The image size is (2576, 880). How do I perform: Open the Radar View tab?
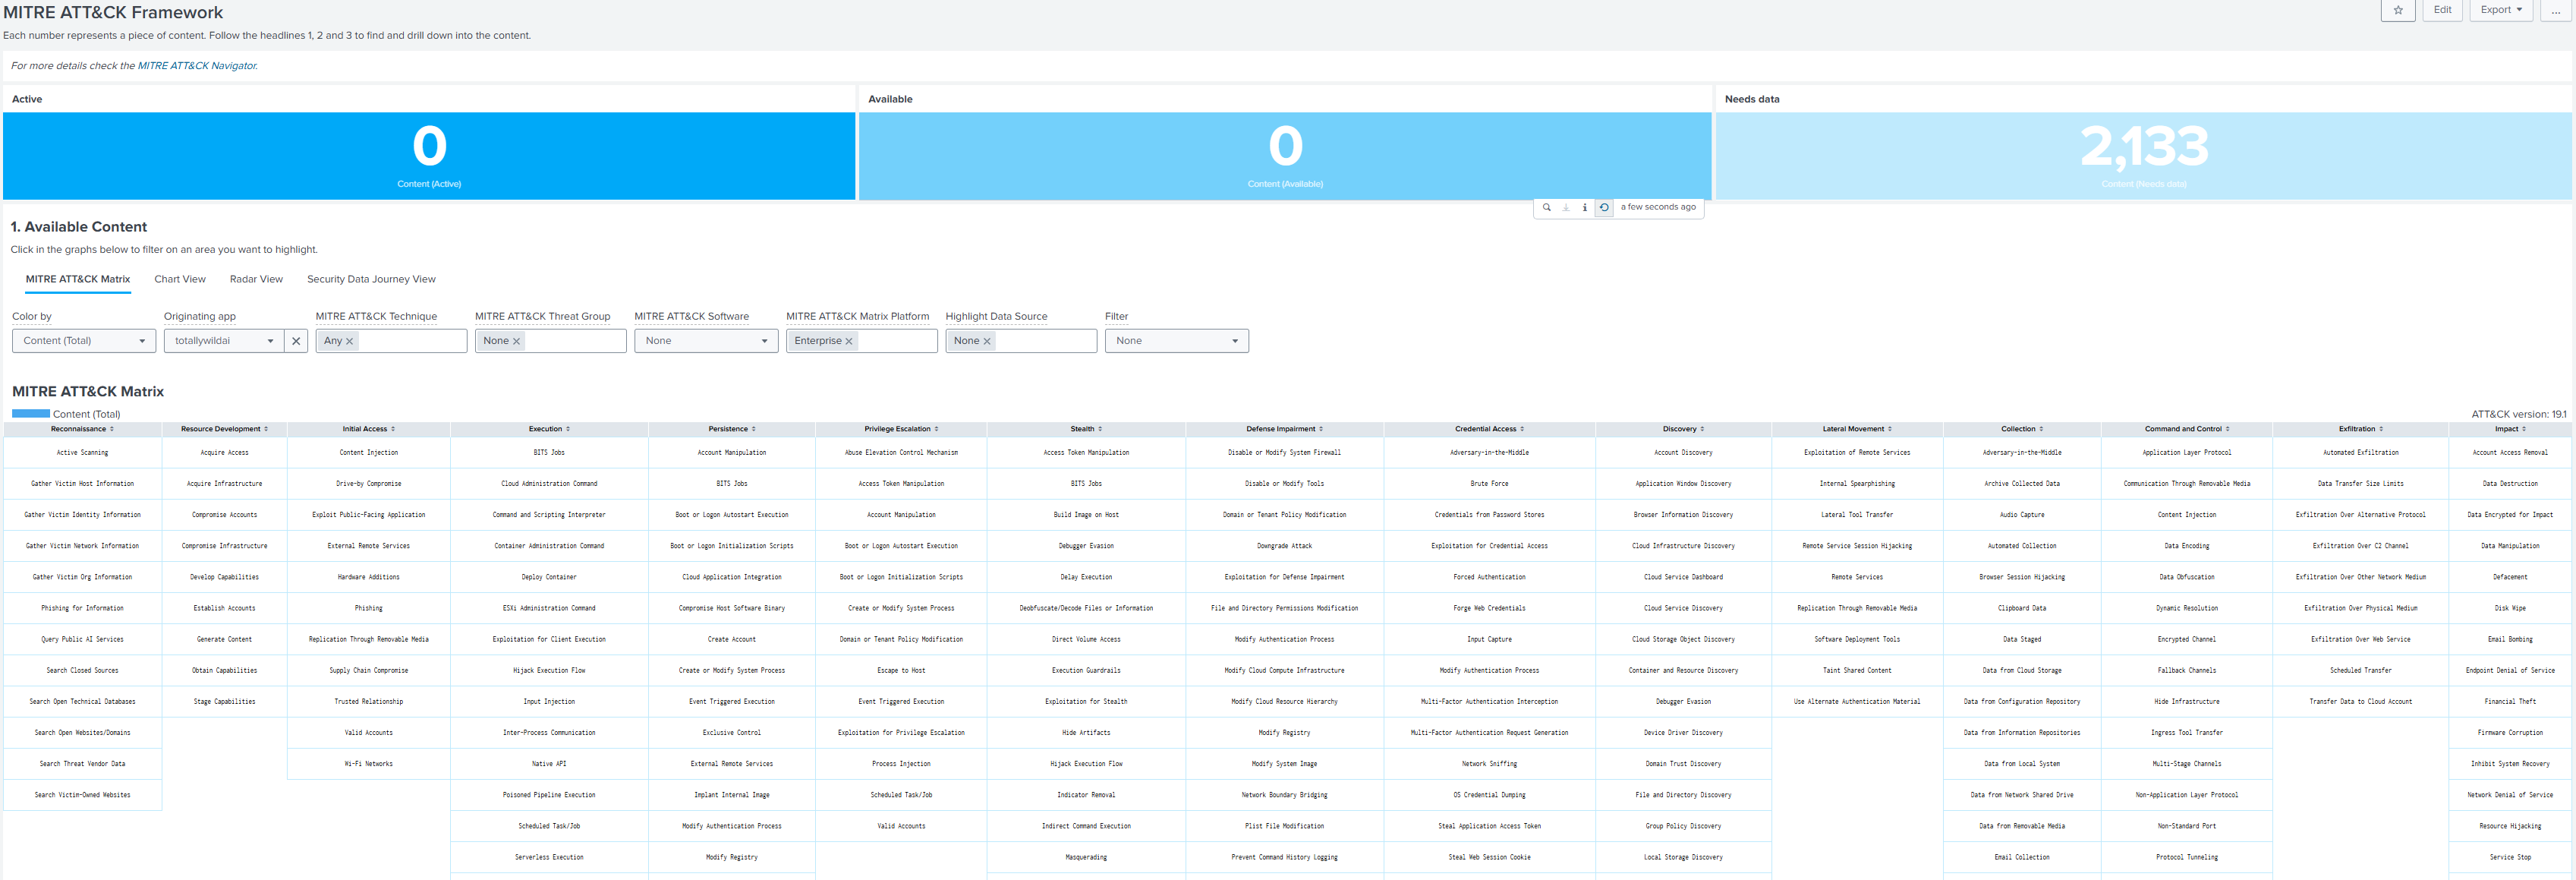256,279
